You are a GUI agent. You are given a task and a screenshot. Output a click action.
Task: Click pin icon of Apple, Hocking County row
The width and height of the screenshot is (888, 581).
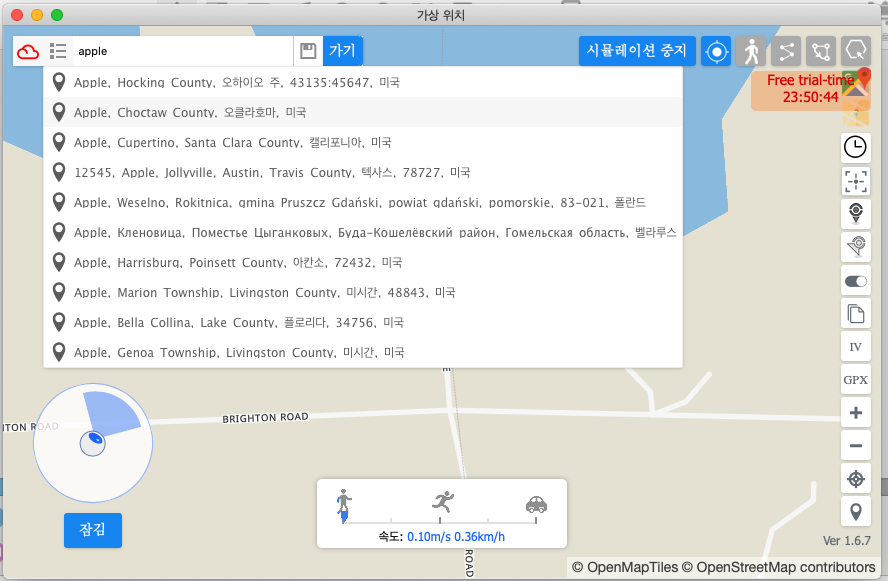click(x=58, y=82)
